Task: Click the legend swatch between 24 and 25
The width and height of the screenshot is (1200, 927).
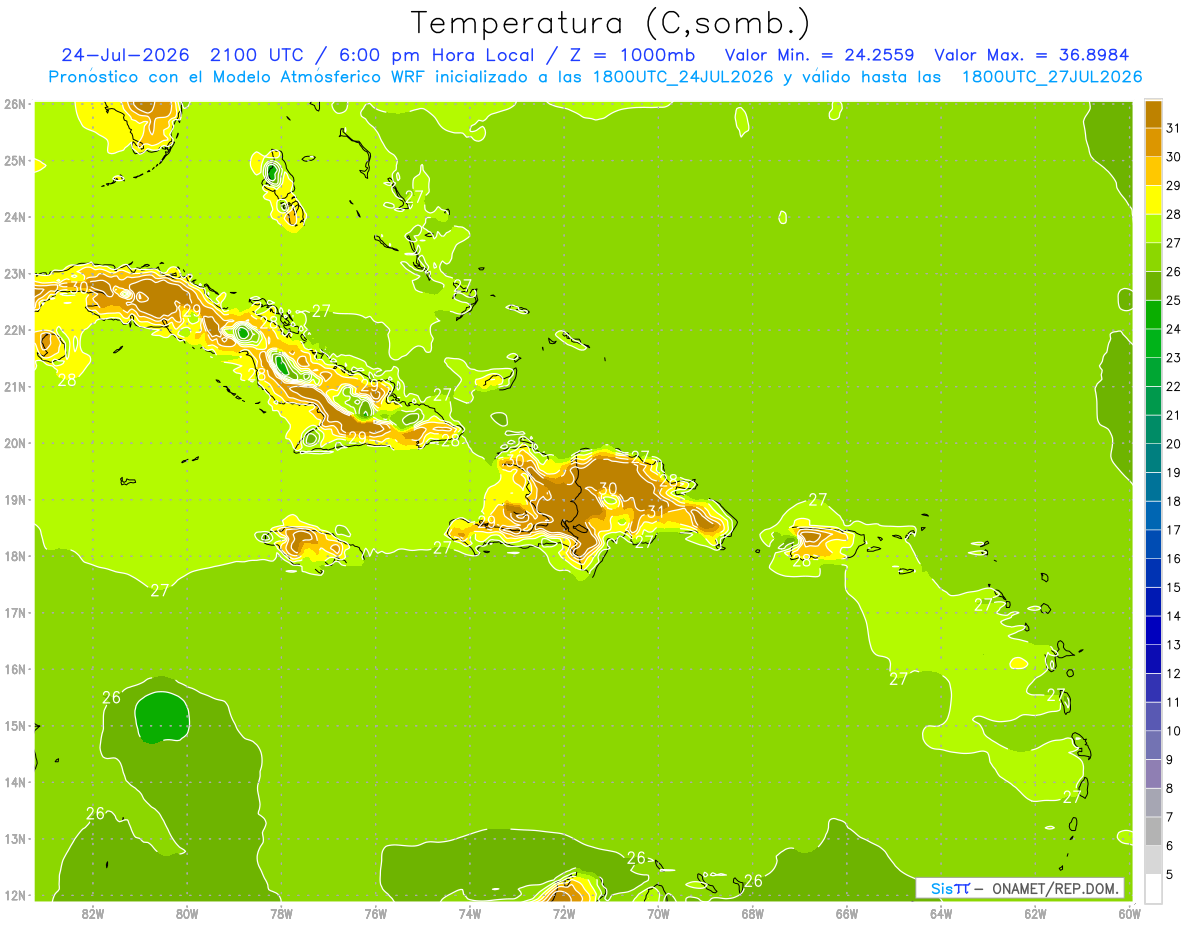Action: [x=1153, y=314]
